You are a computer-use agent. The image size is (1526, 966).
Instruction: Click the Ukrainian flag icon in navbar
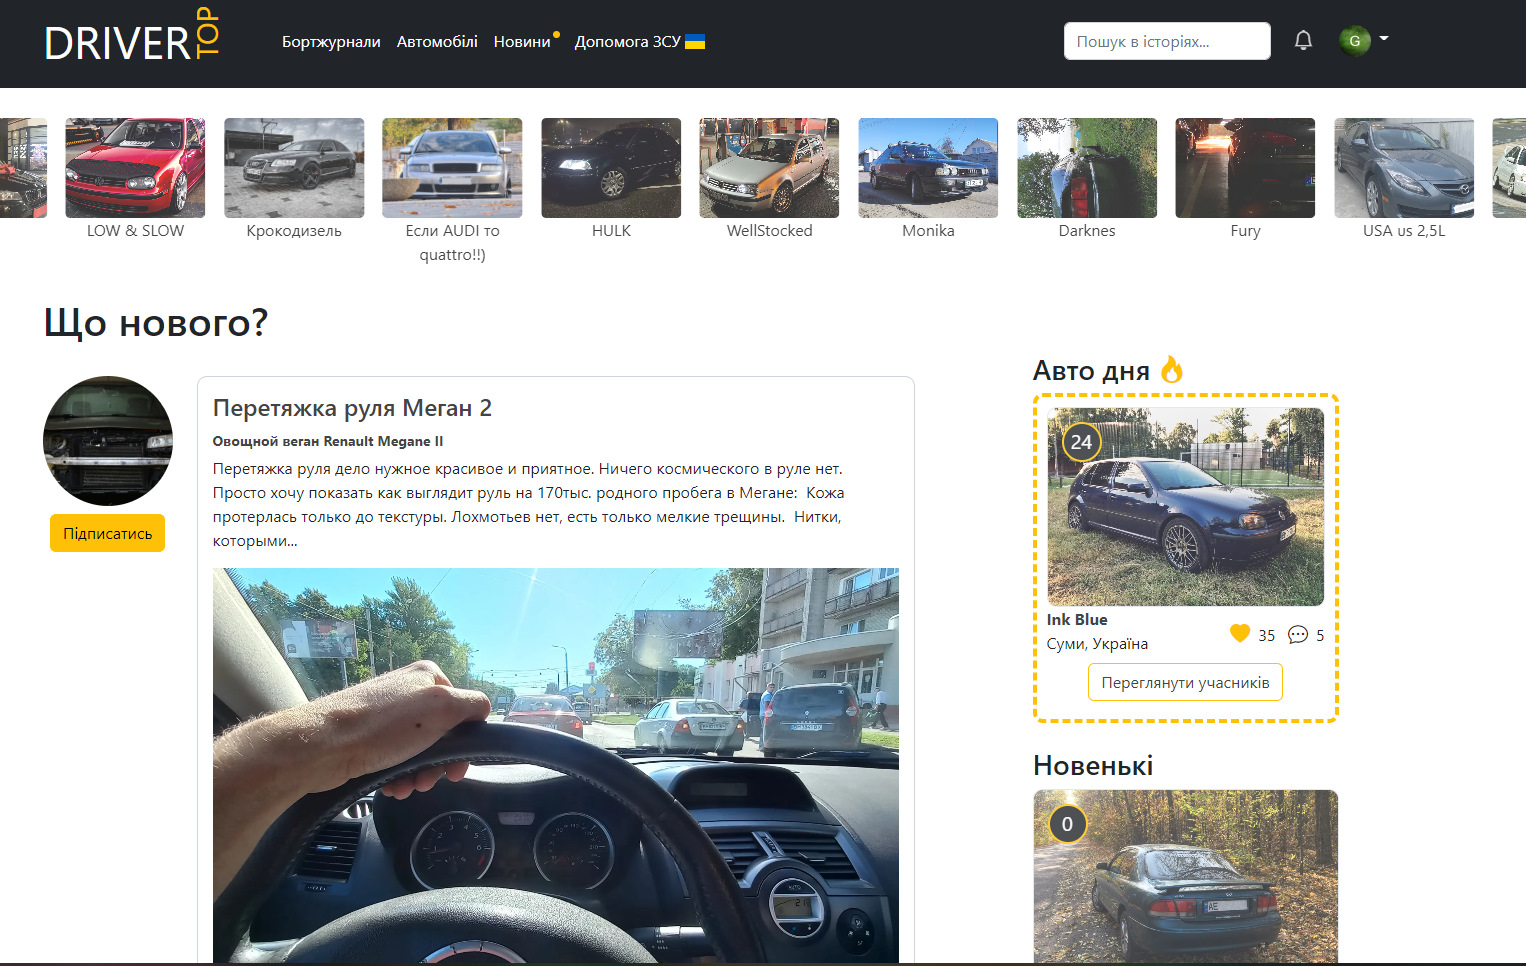[x=695, y=41]
